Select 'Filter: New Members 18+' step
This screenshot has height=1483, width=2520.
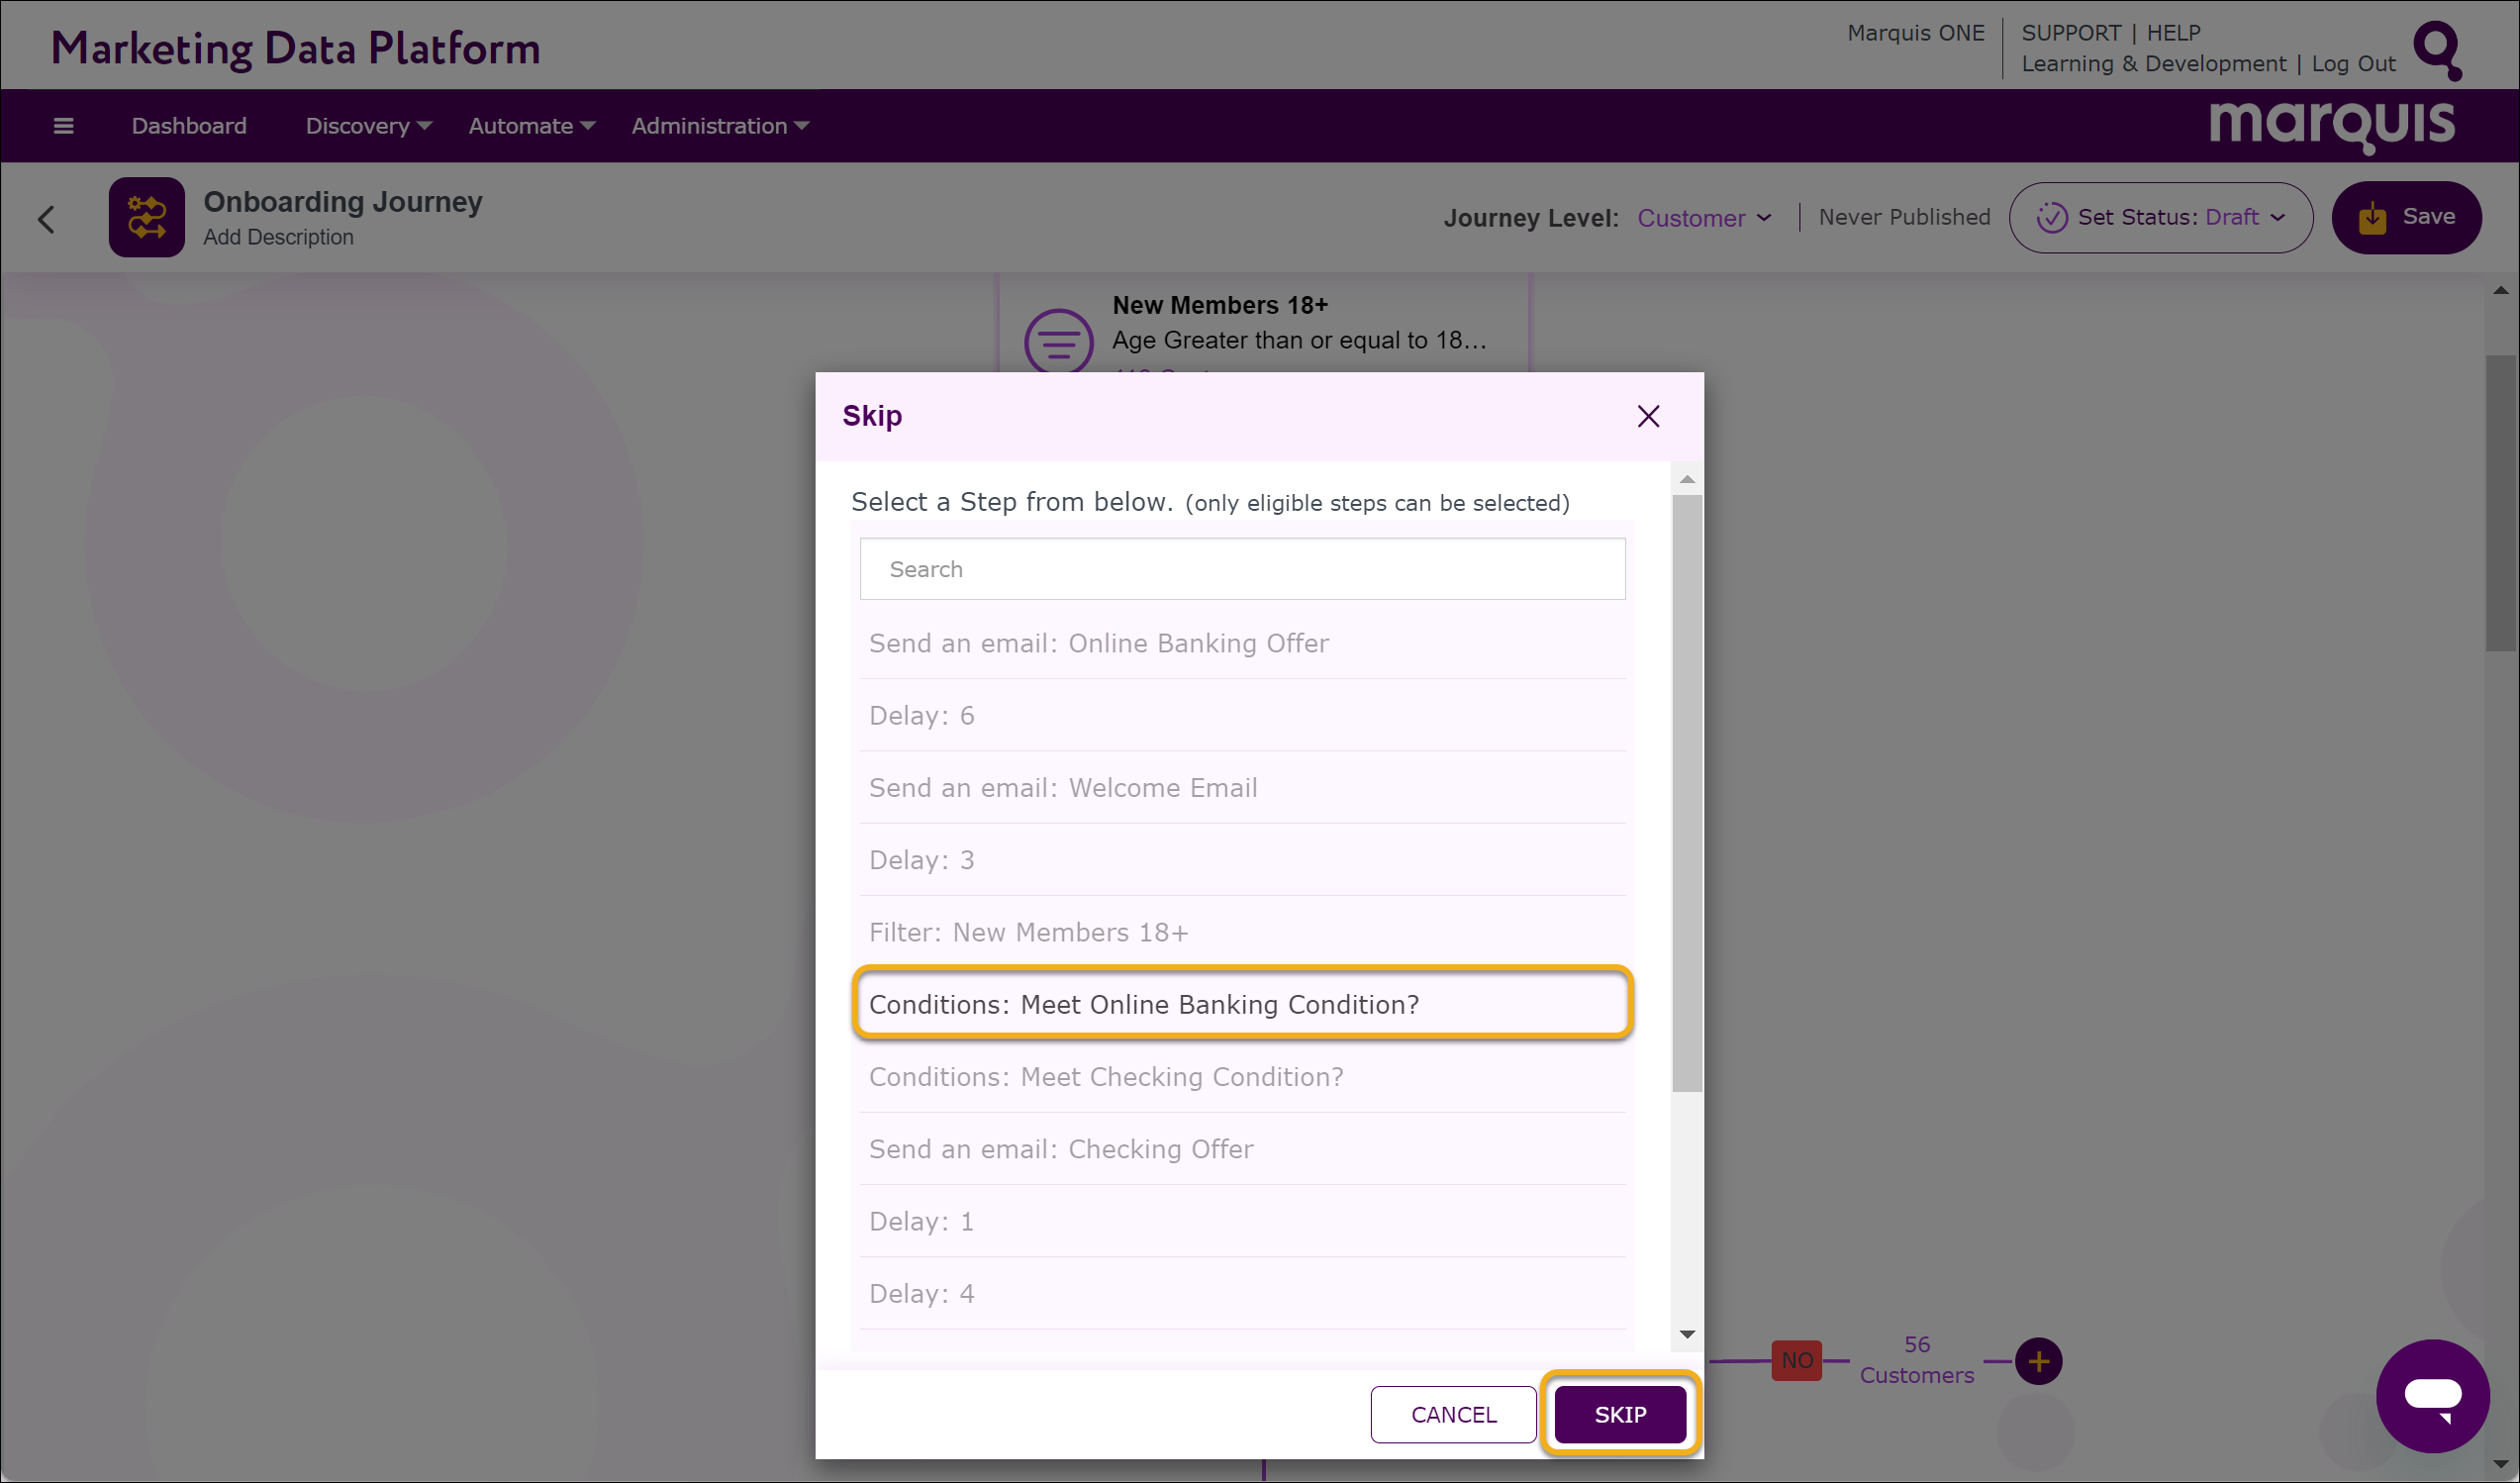tap(1242, 931)
